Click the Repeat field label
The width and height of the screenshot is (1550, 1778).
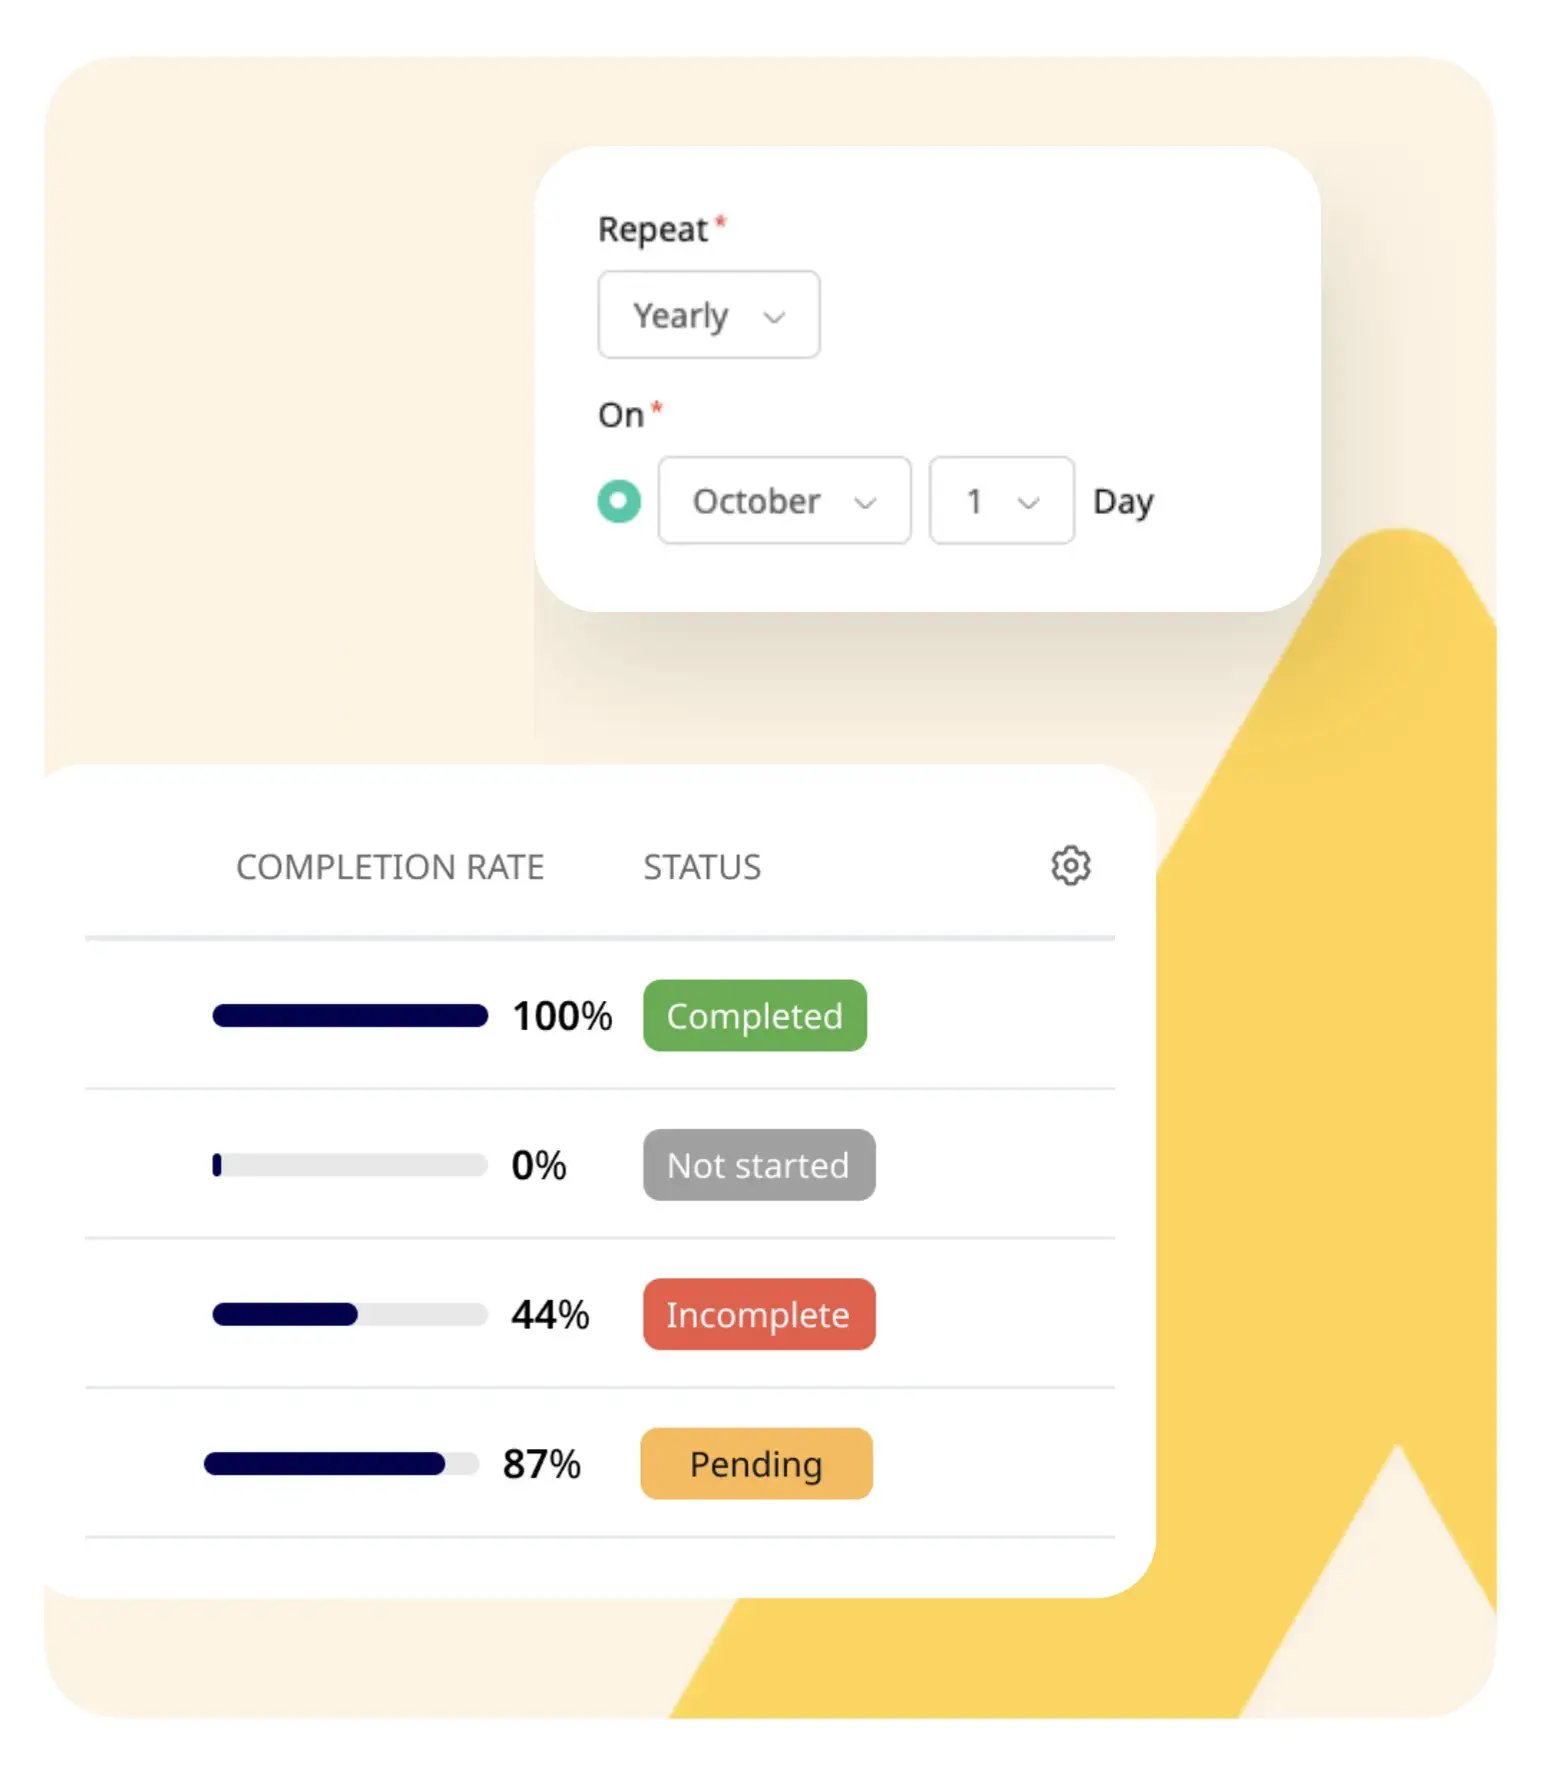click(x=653, y=230)
